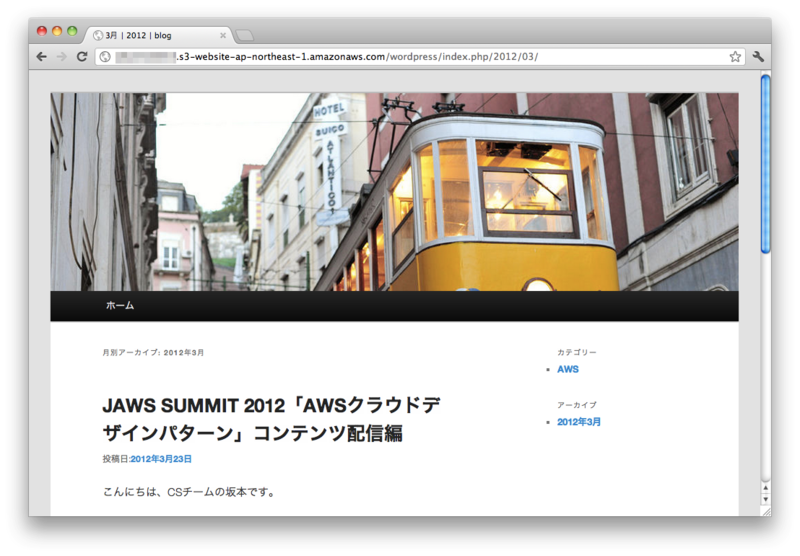800x556 pixels.
Task: Select the '3月 | 2012 | blog' tab
Action: click(158, 35)
